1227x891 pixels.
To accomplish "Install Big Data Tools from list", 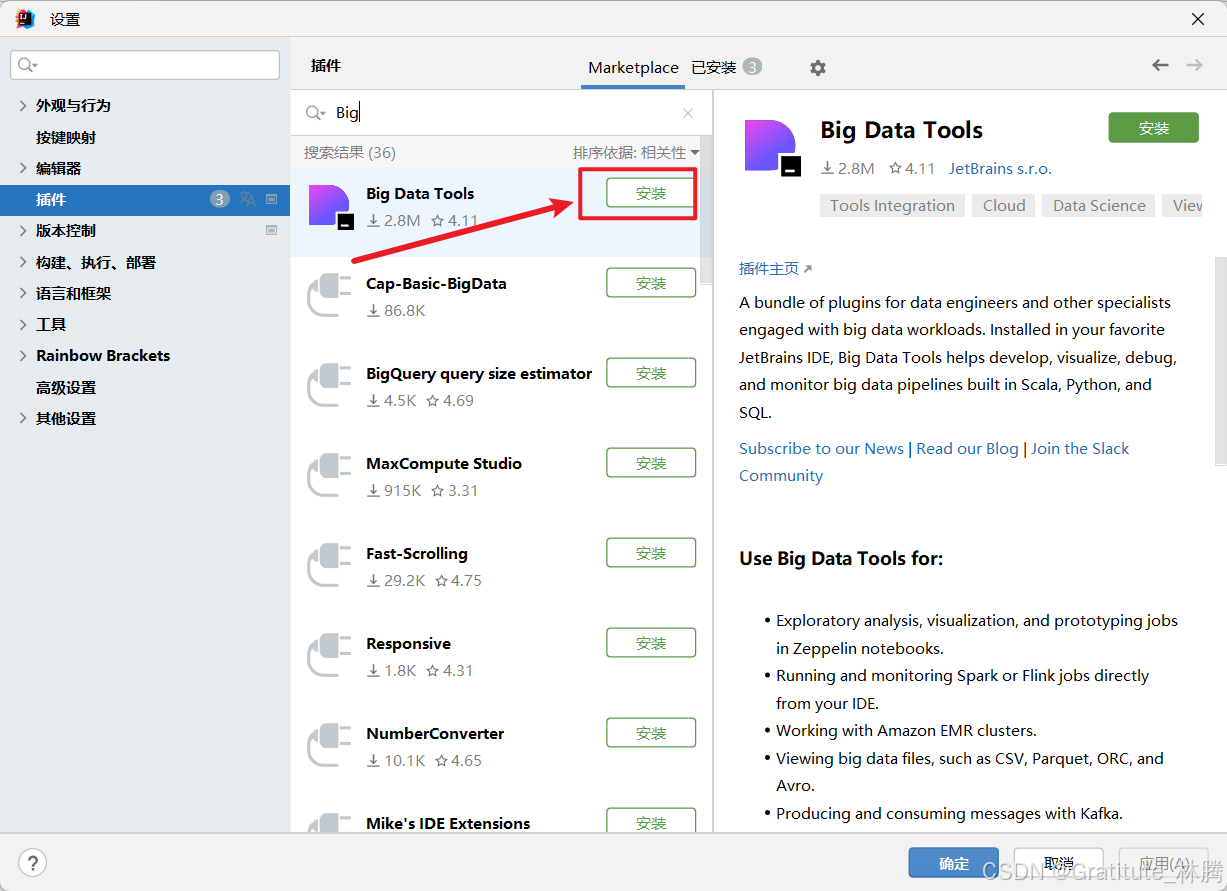I will tap(651, 193).
